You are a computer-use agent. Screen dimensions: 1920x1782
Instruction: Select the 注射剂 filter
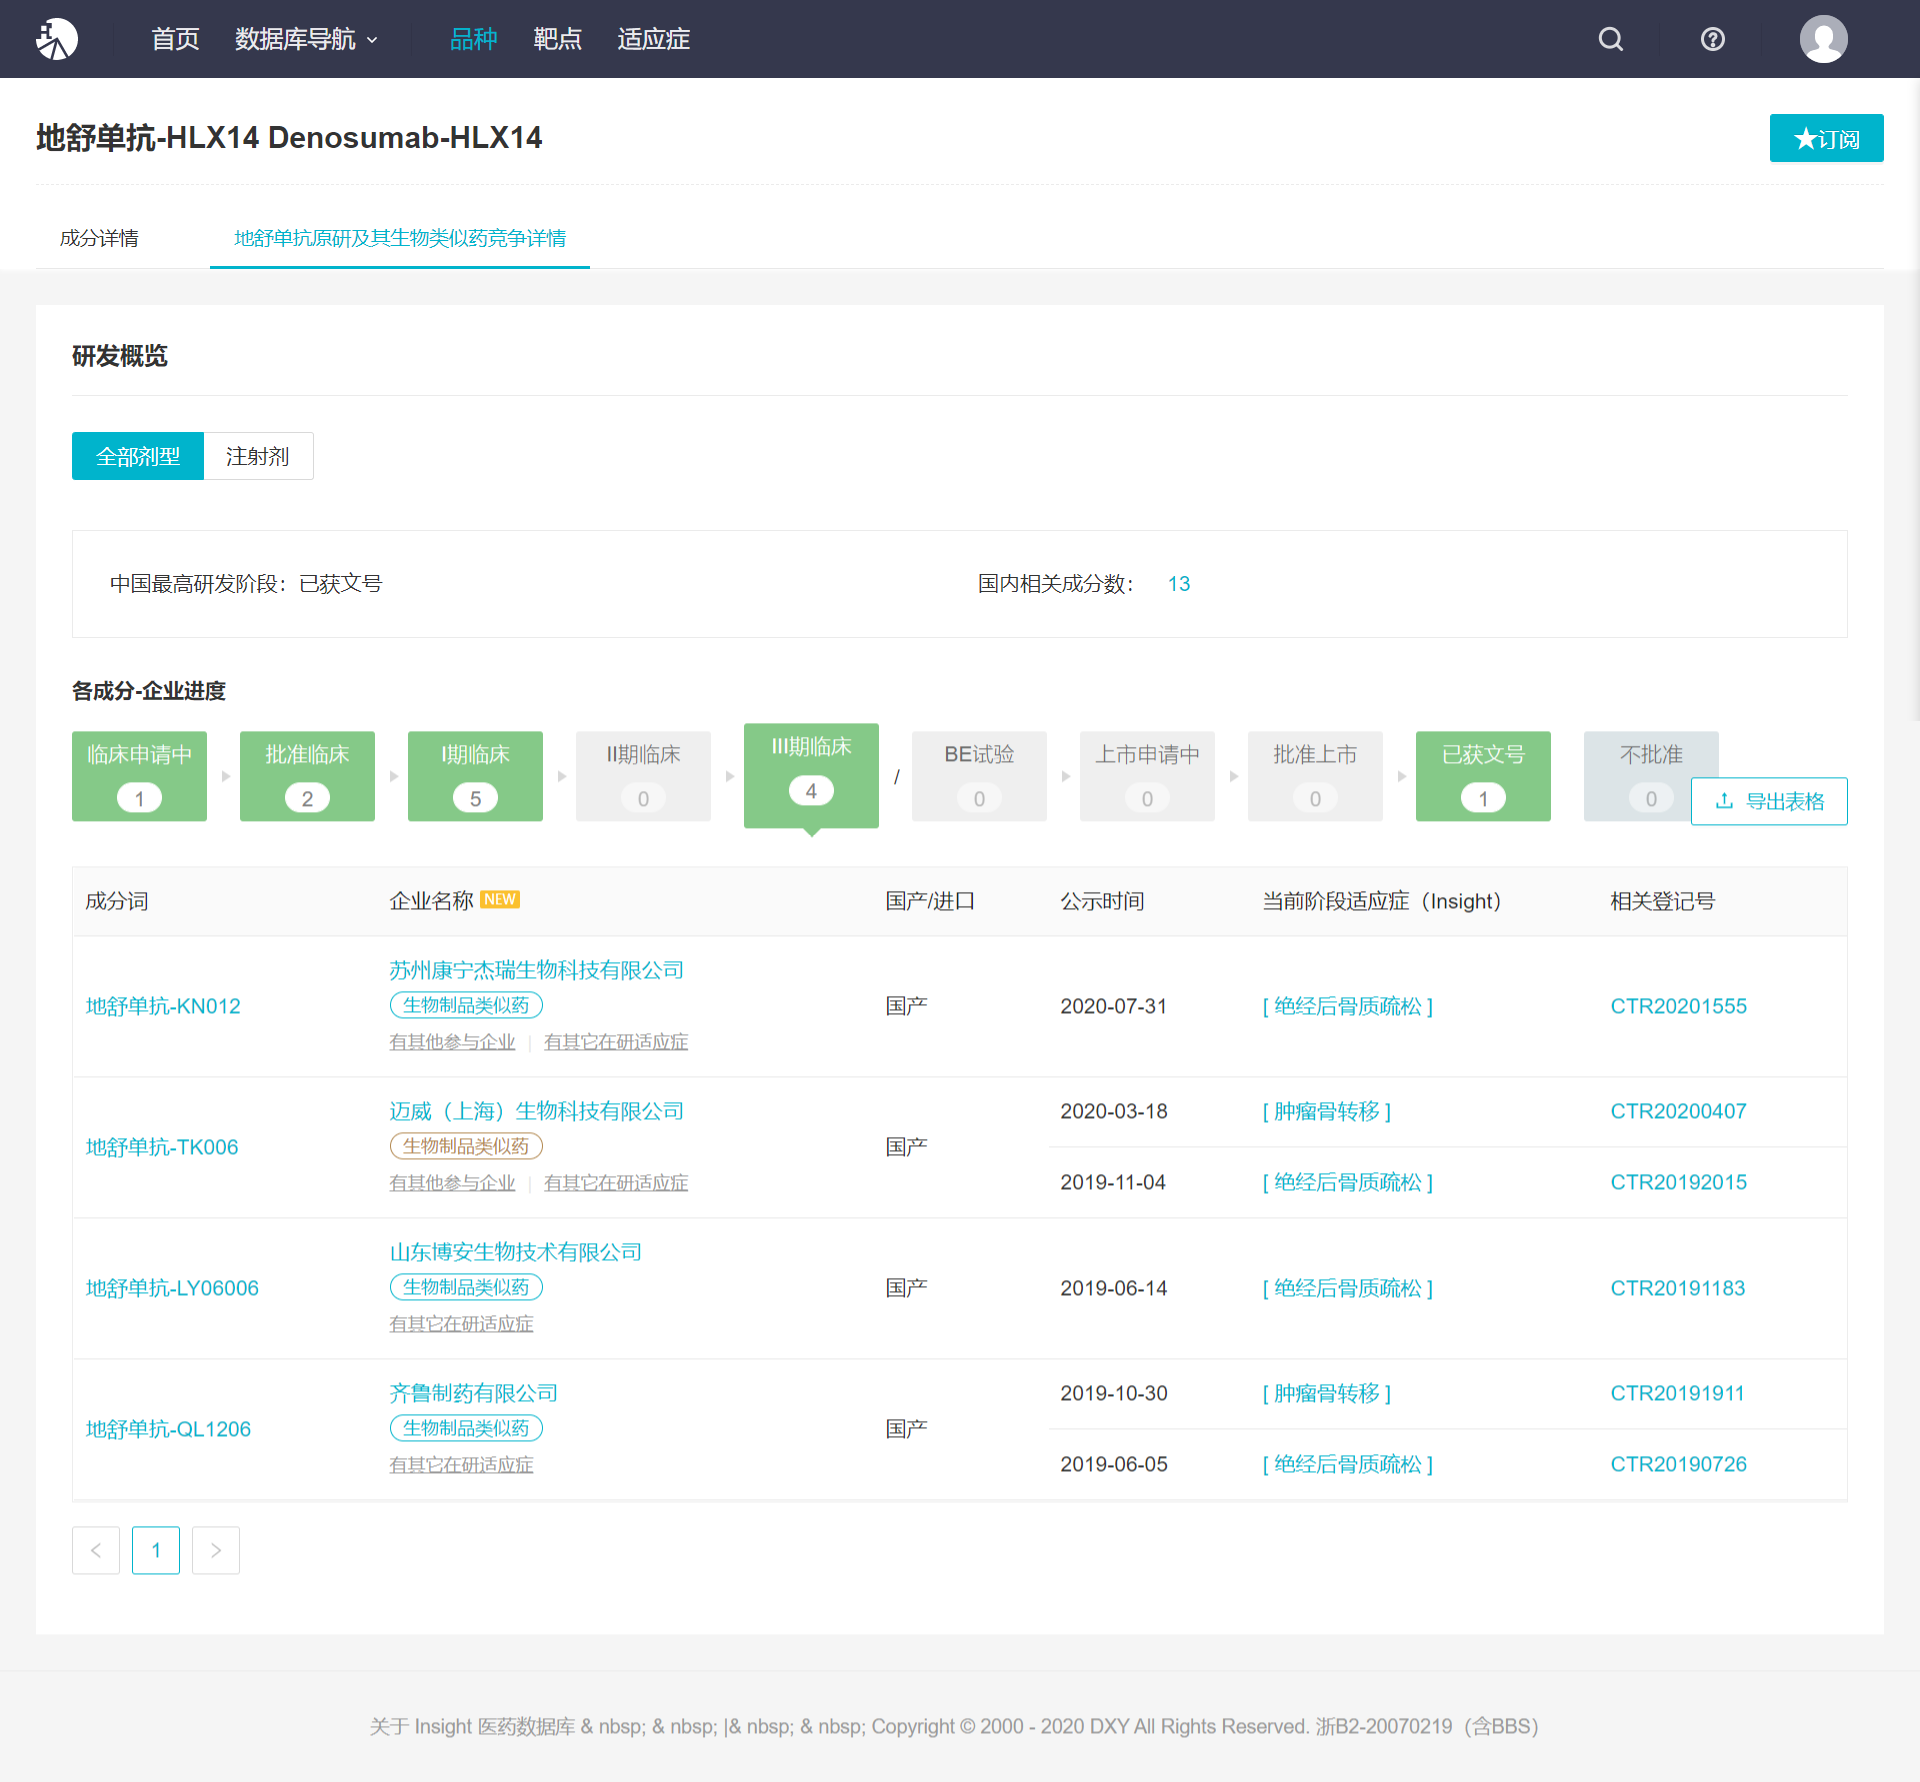click(258, 456)
